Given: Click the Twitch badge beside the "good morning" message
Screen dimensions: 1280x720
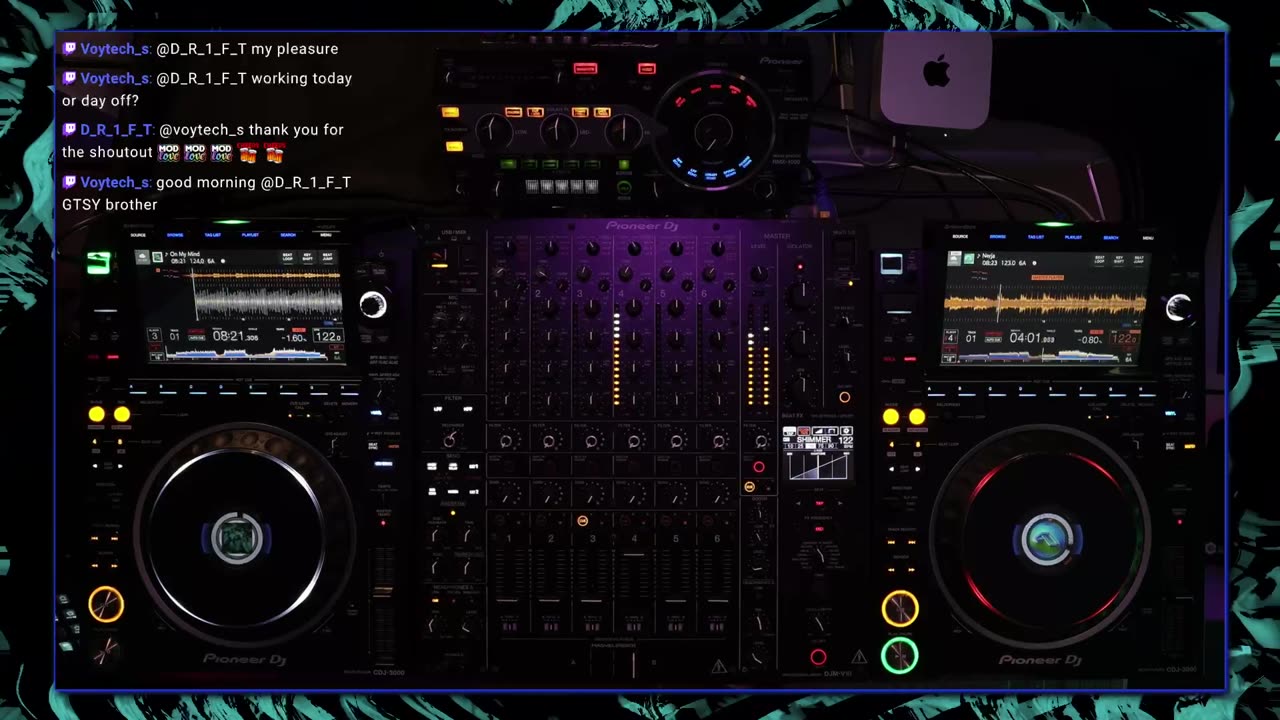Looking at the screenshot, I should [69, 182].
